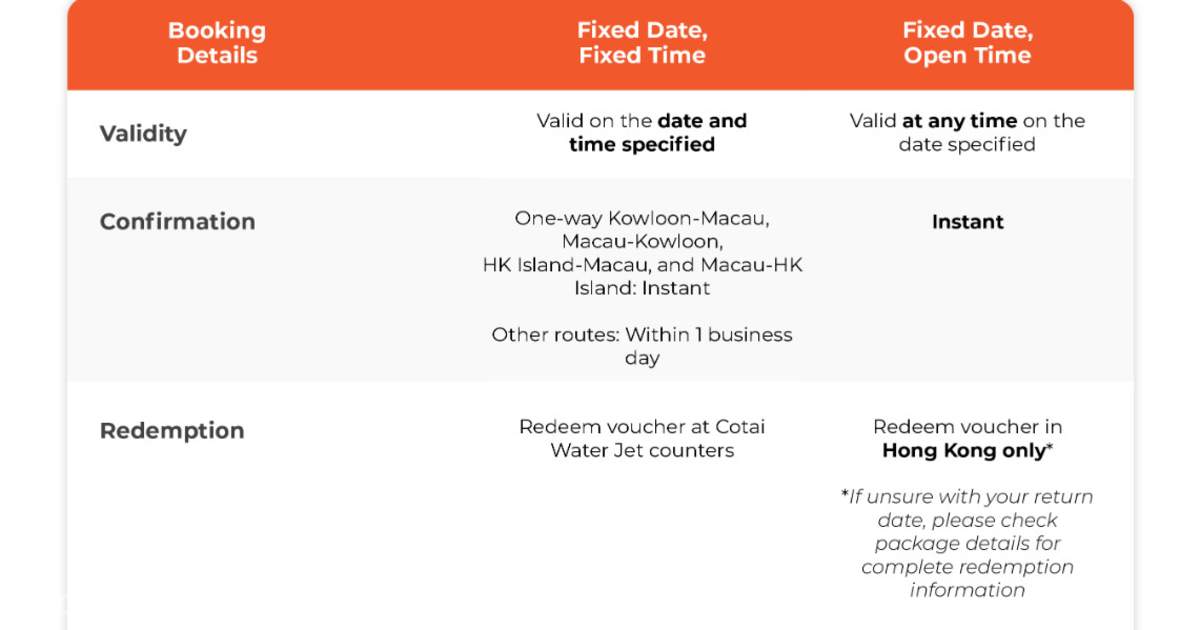Image resolution: width=1200 pixels, height=630 pixels.
Task: Select the "Fixed Date, Fixed Time" header
Action: click(641, 43)
